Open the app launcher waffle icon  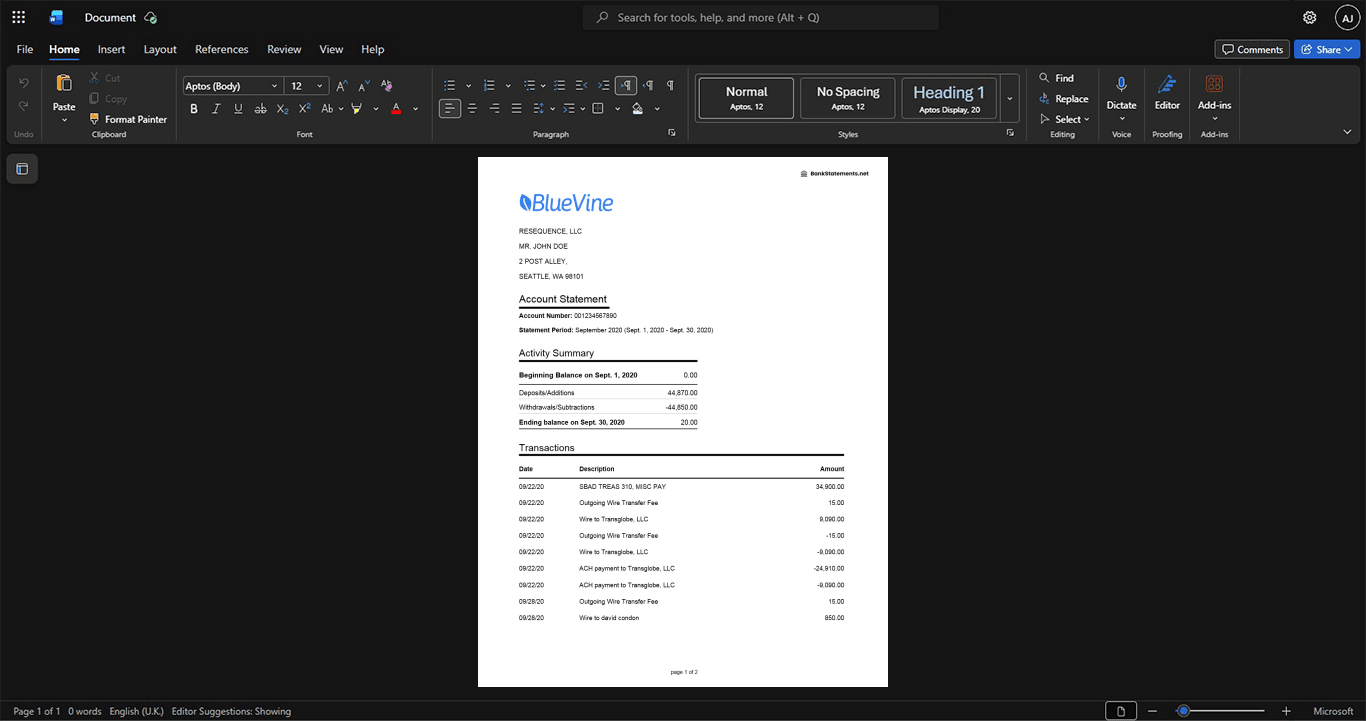coord(18,17)
